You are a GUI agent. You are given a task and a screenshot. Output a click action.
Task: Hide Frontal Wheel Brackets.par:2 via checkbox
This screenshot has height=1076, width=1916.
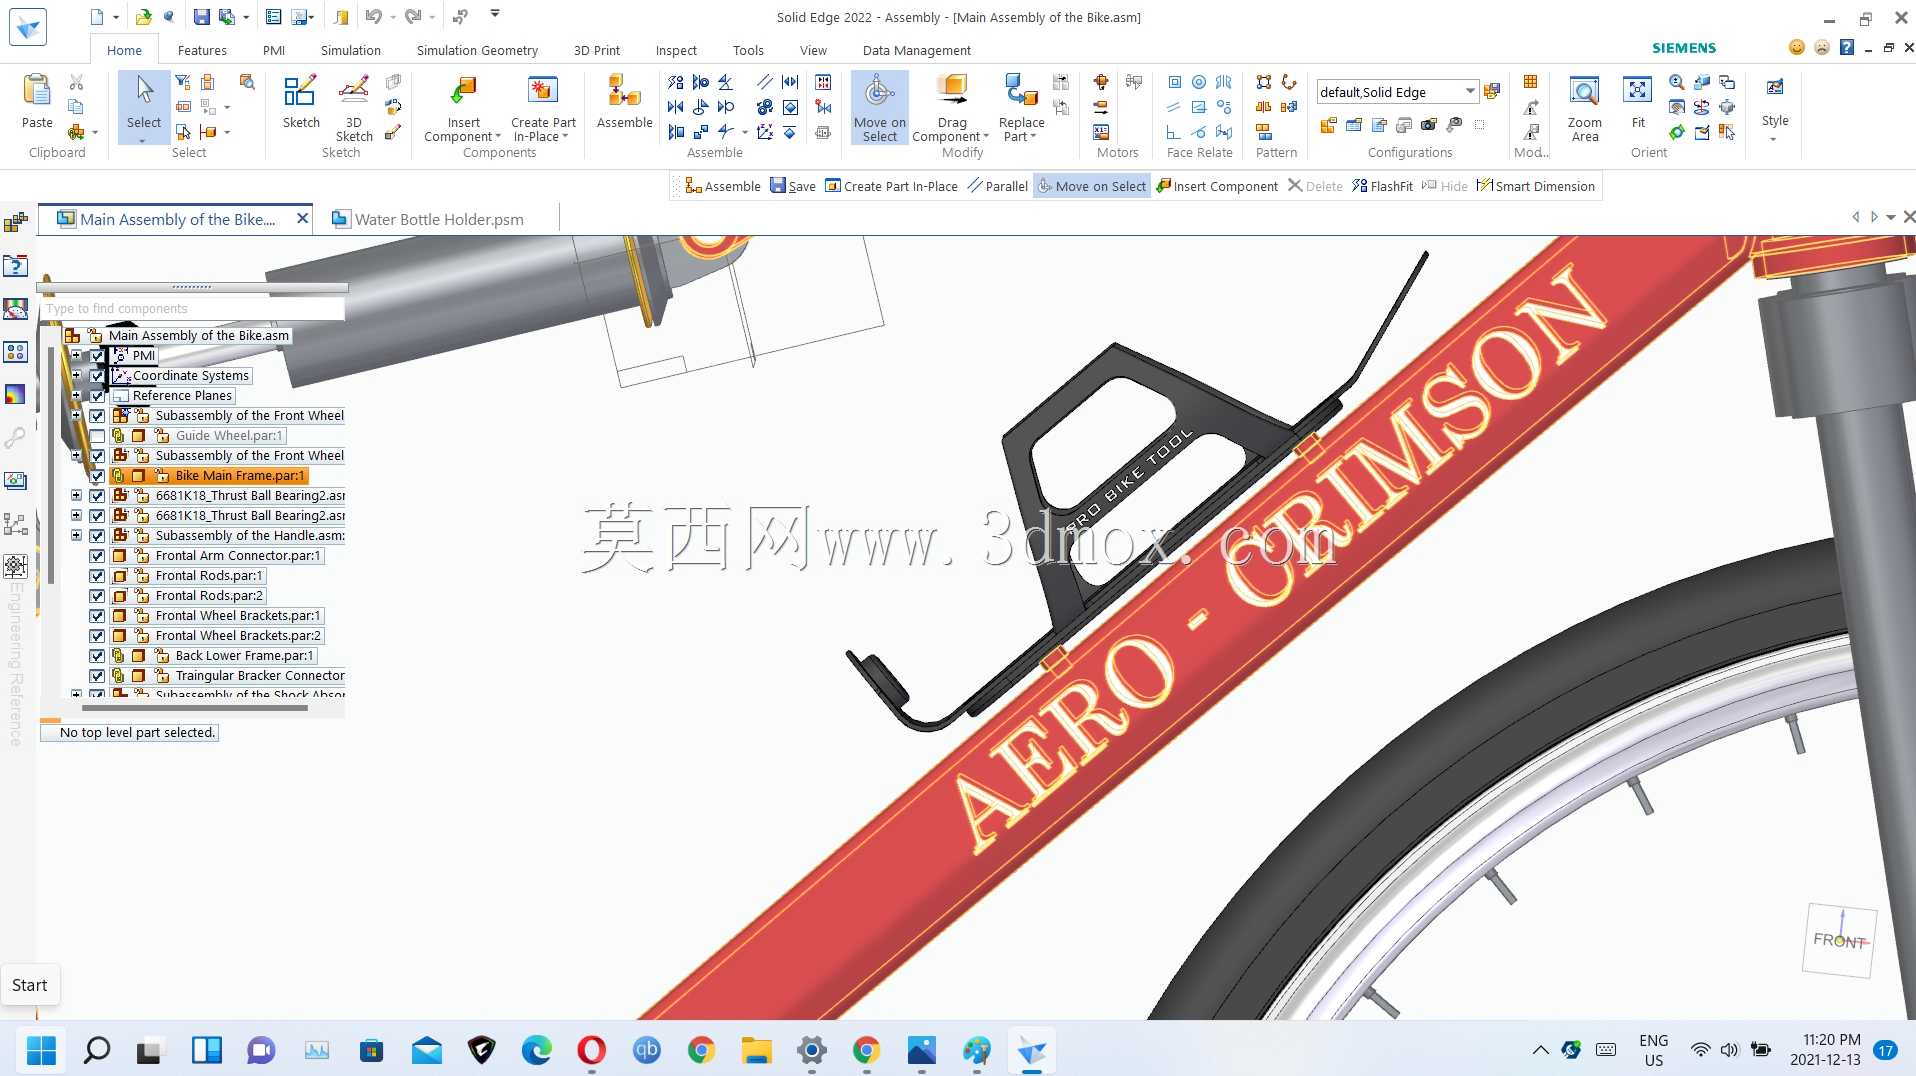[97, 636]
